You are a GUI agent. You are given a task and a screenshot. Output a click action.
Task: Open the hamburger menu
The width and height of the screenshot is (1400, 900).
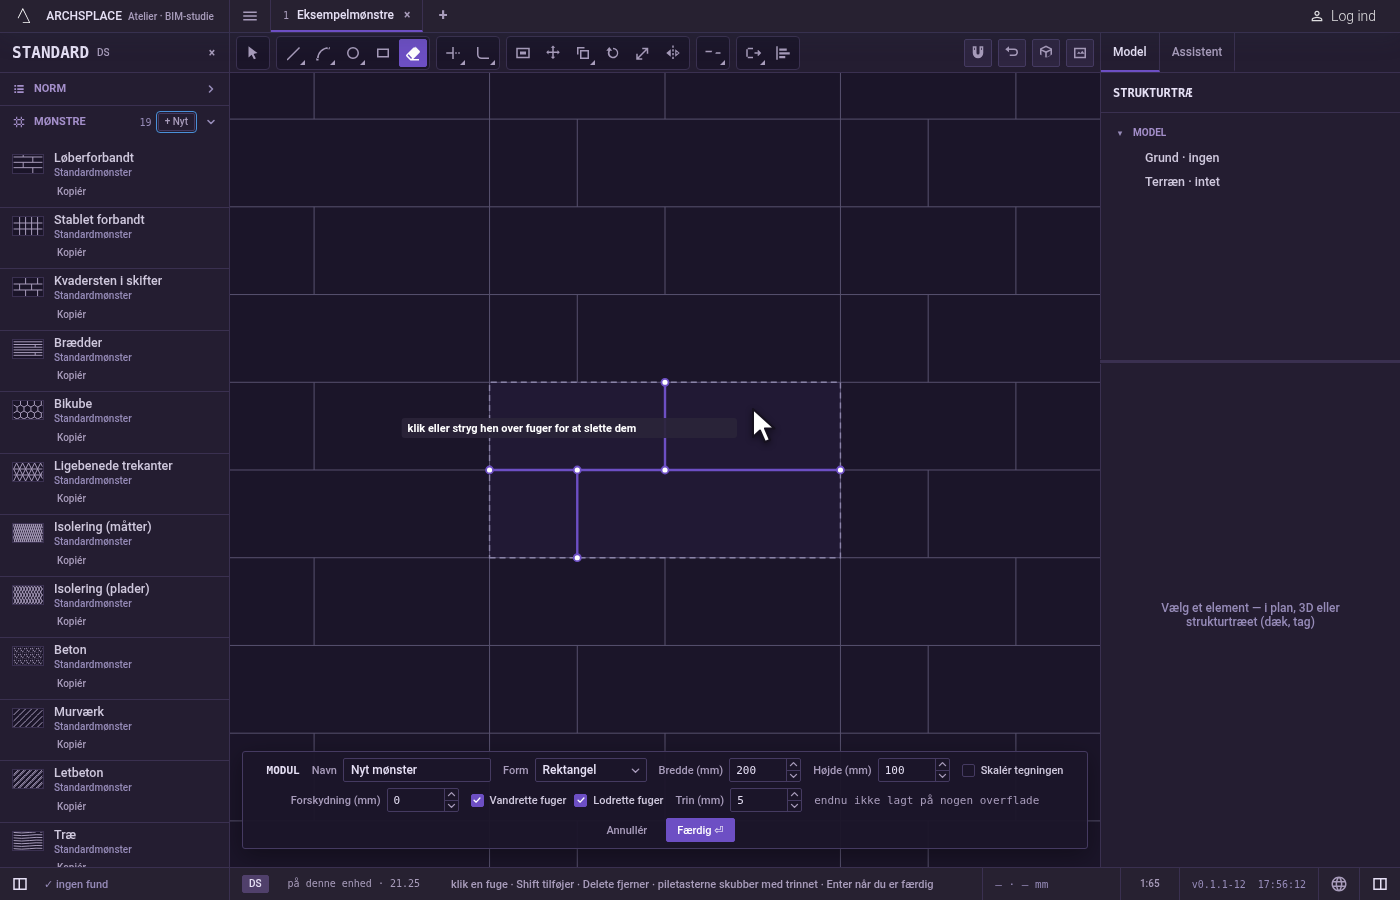(x=250, y=16)
